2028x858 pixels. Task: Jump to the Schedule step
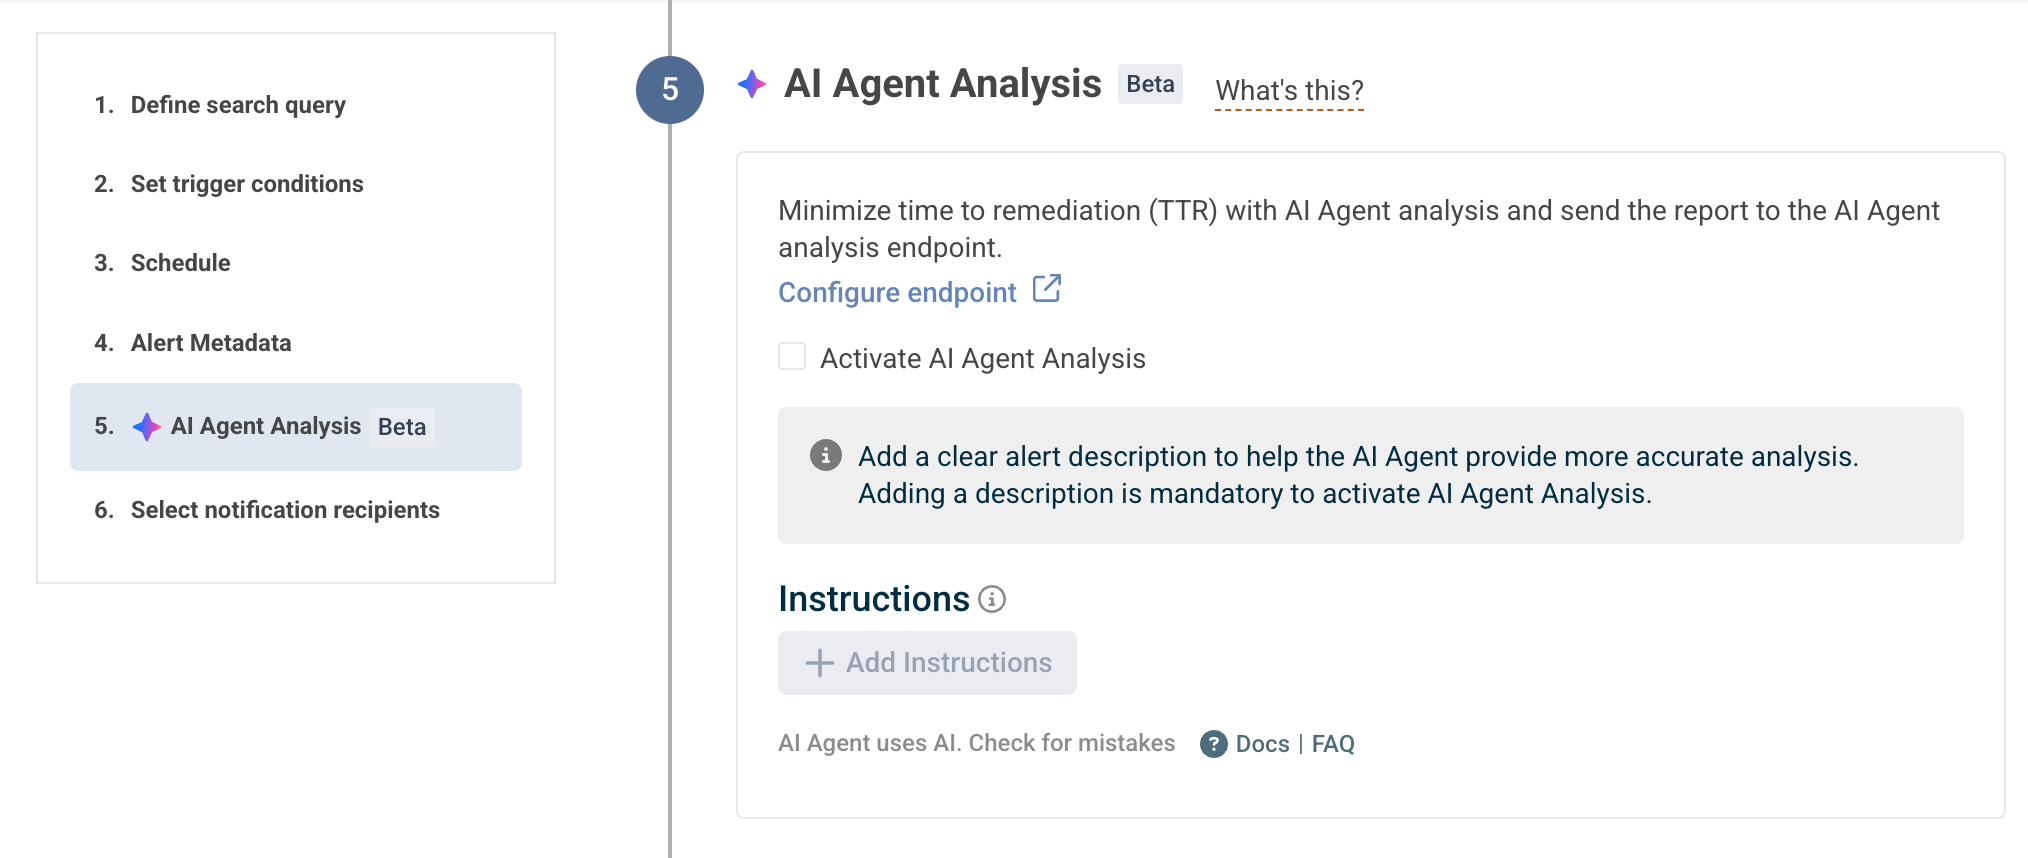180,263
